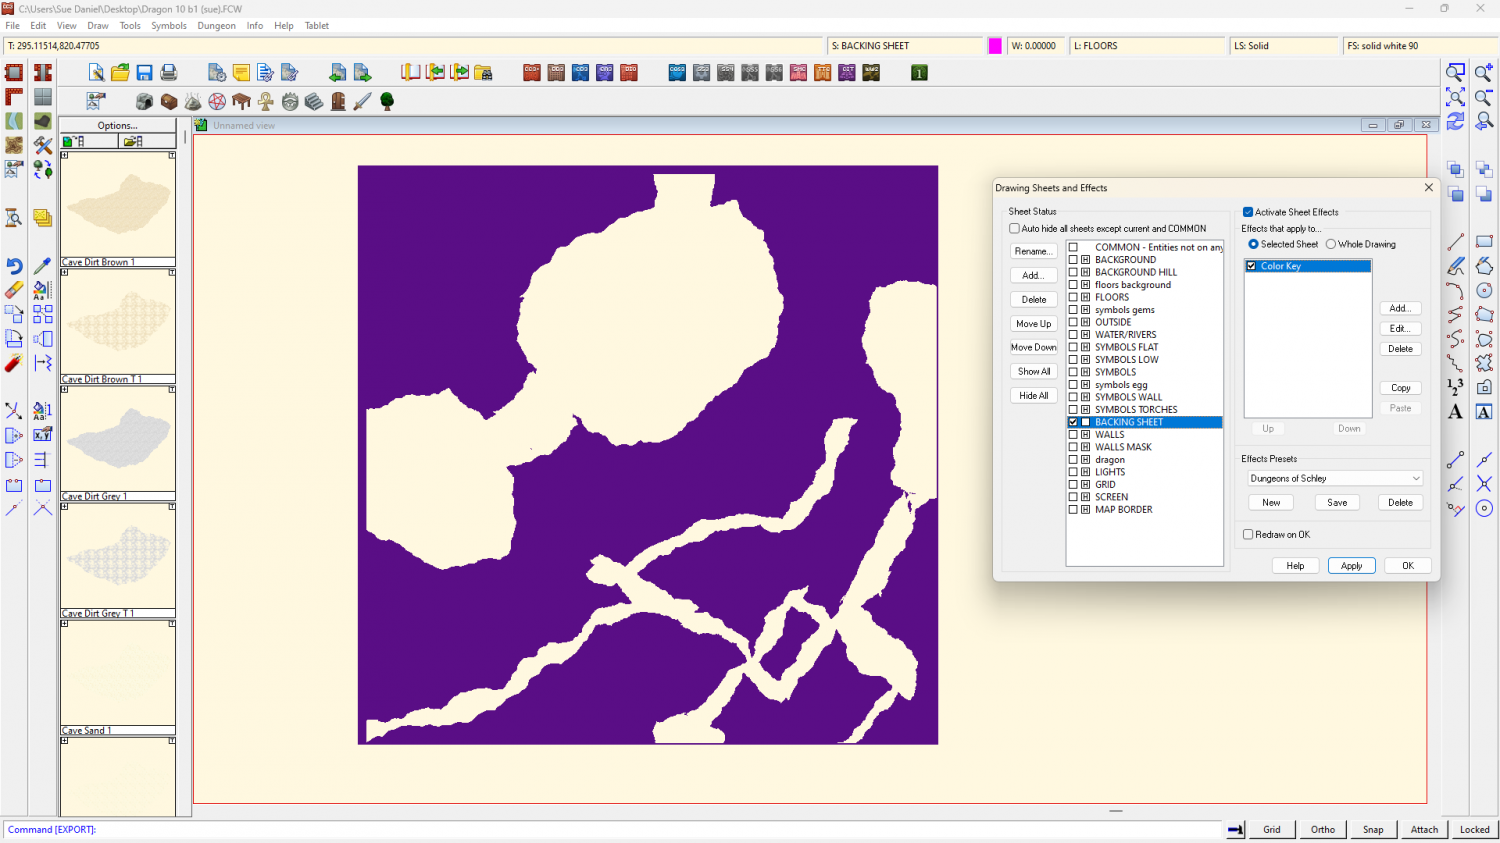Click the red corner wall tool icon
Screen dimensions: 1500x843
[x=14, y=96]
